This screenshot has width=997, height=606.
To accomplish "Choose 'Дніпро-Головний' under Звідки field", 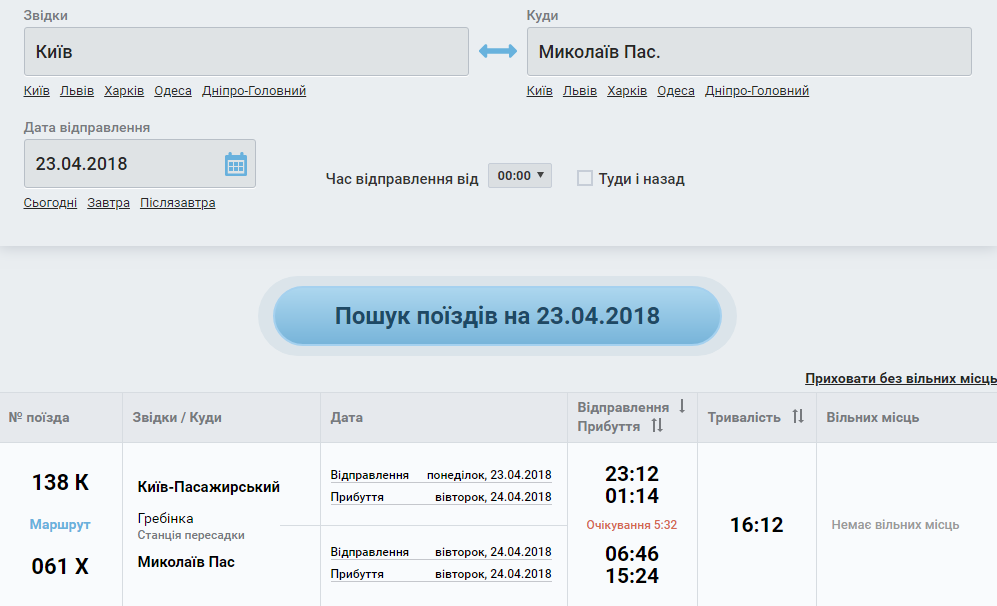I will click(254, 91).
